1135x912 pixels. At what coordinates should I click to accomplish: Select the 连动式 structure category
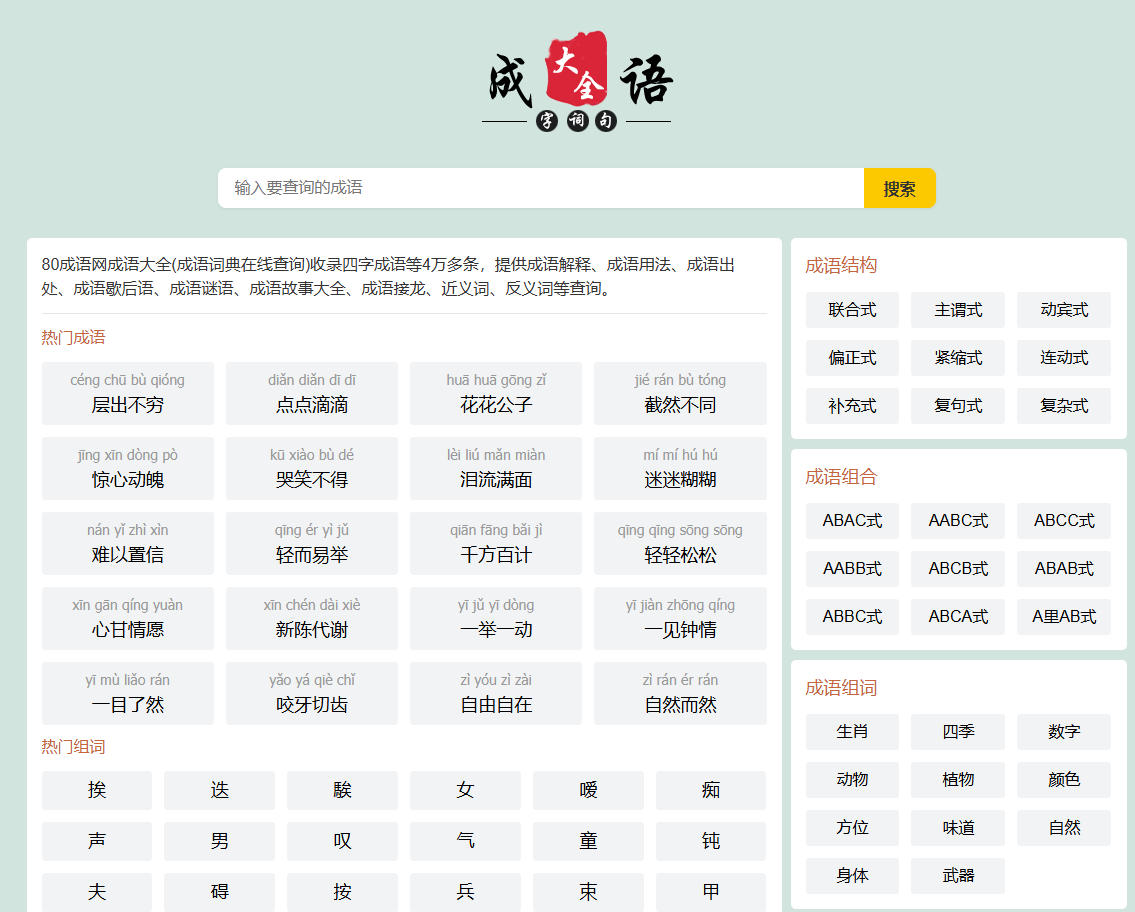point(1064,358)
